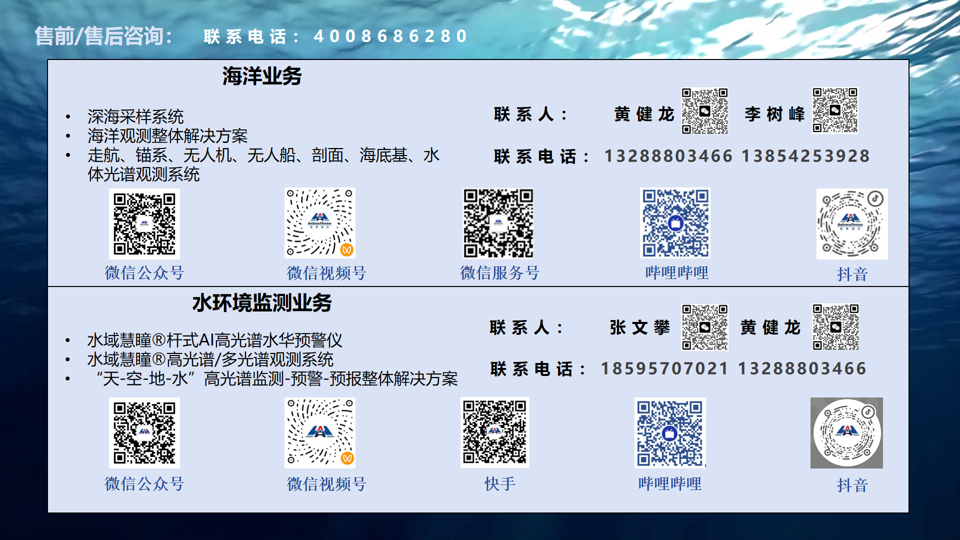This screenshot has height=540, width=960.
Task: Click the 抖音 label under 海洋业务
Action: (852, 274)
